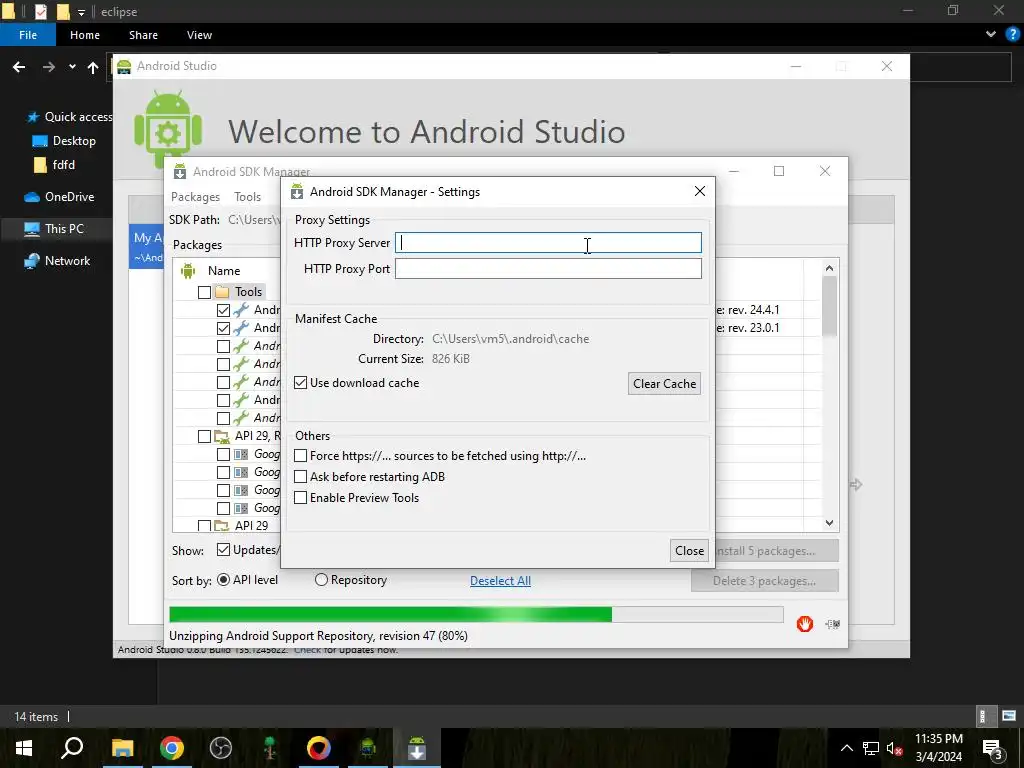Image resolution: width=1024 pixels, height=768 pixels.
Task: Open Android Studio taskbar icon
Action: (368, 748)
